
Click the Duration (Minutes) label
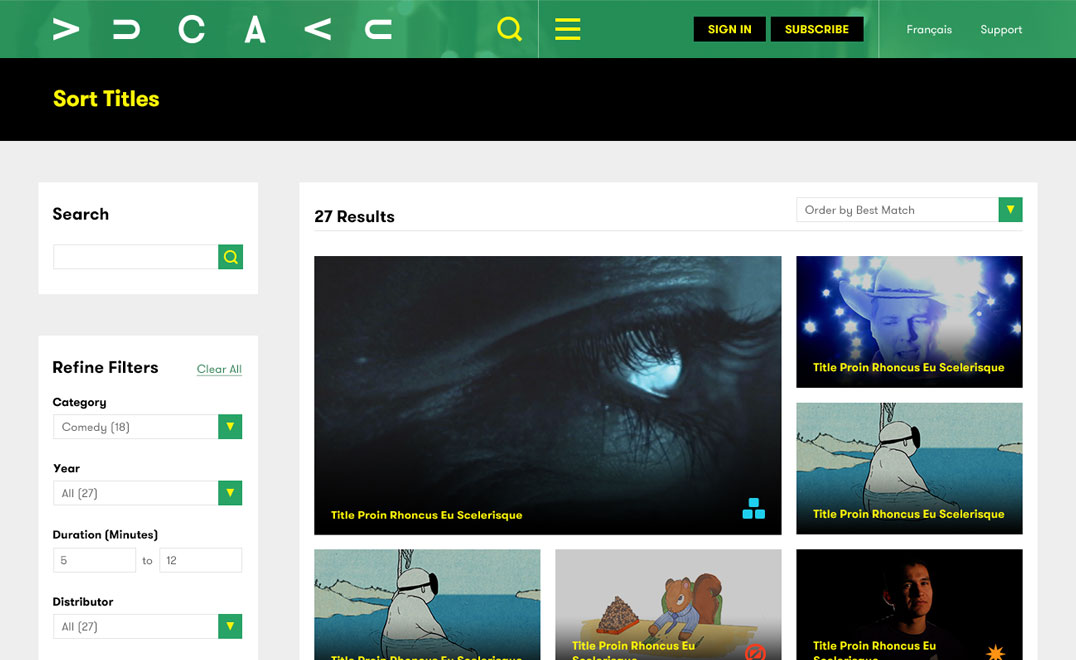click(x=105, y=534)
